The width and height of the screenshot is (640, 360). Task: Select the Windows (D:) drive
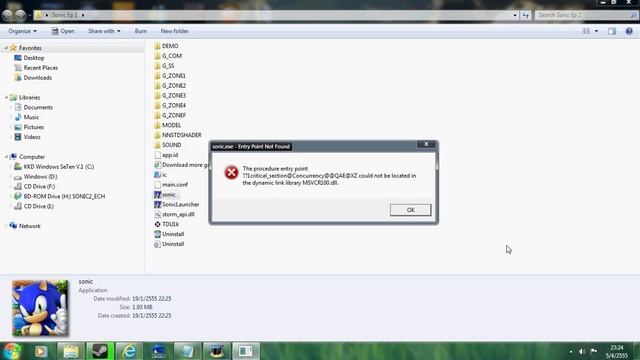pyautogui.click(x=40, y=176)
